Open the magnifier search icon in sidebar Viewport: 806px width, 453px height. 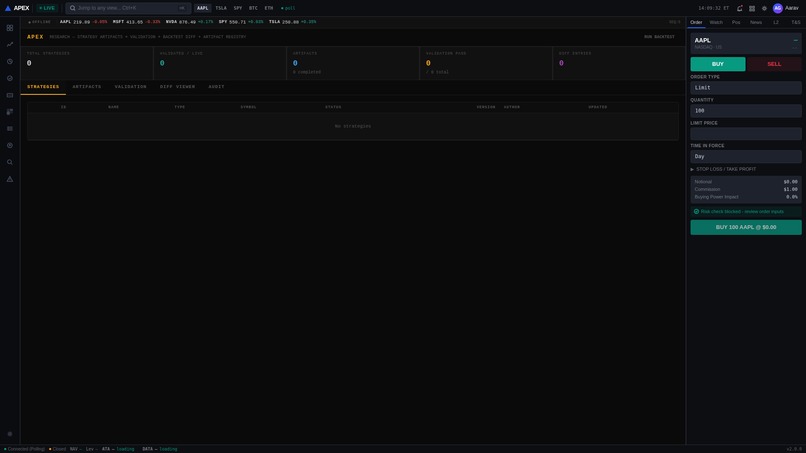(x=10, y=162)
